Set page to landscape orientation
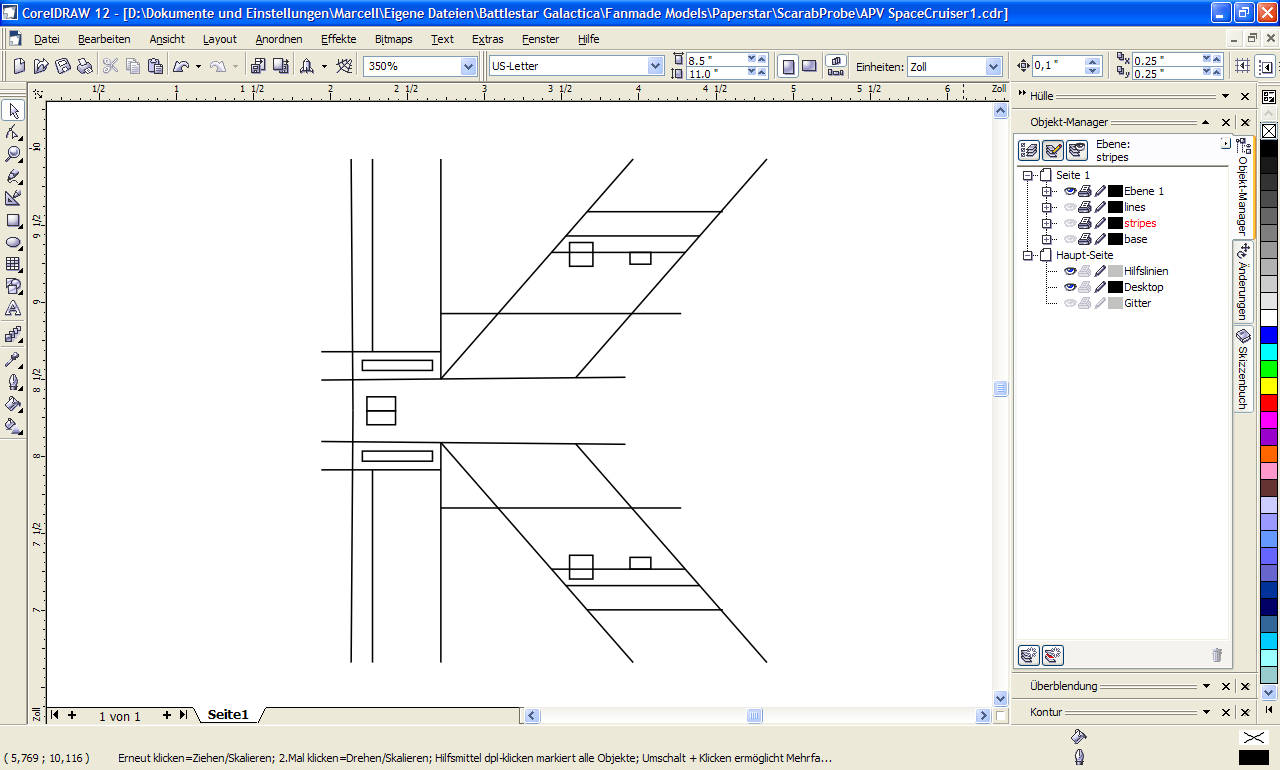This screenshot has width=1280, height=770. [x=809, y=66]
